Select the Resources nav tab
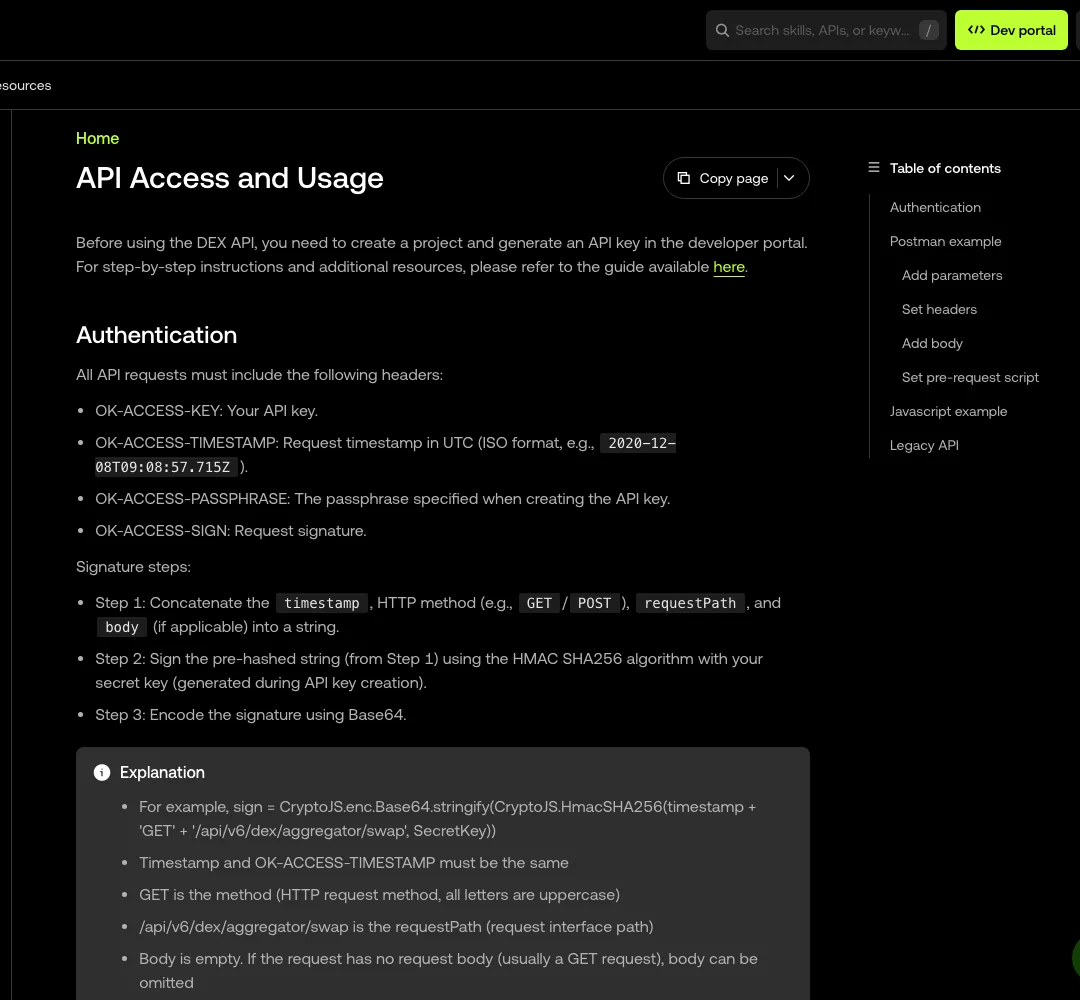Image resolution: width=1080 pixels, height=1000 pixels. pos(25,85)
